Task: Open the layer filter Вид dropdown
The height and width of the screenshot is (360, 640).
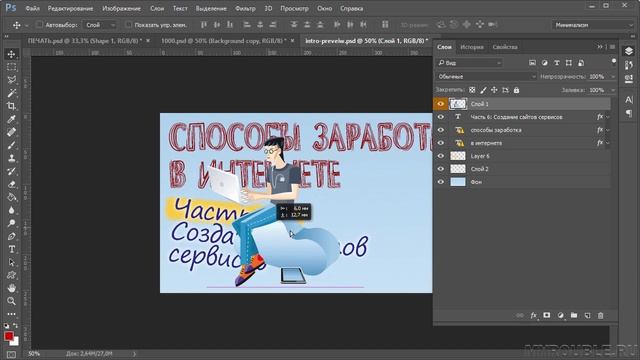Action: (x=469, y=63)
